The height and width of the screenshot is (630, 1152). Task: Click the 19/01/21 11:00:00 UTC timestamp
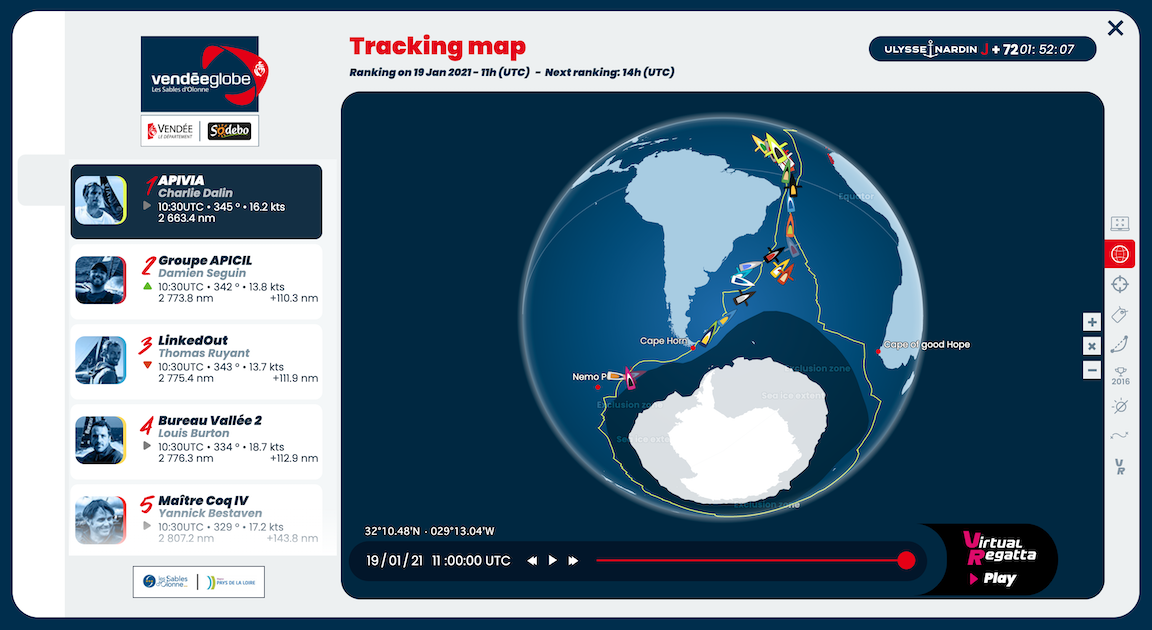(x=438, y=561)
